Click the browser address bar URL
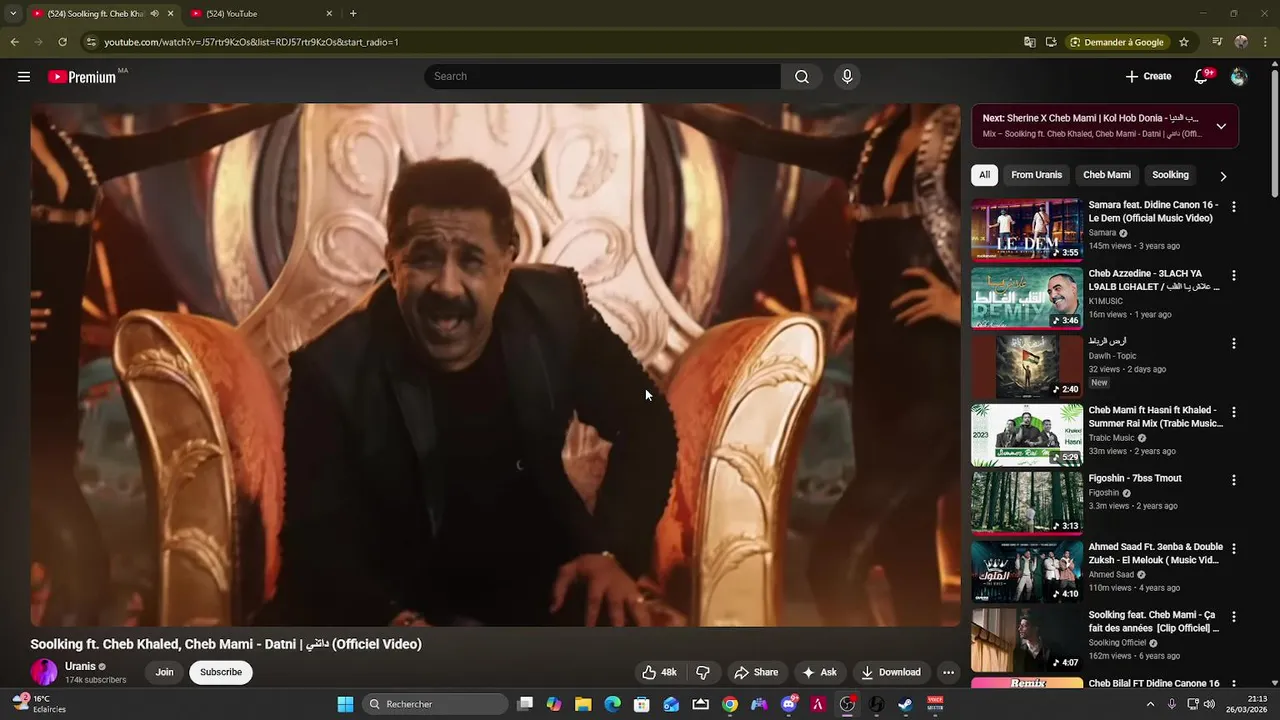 pyautogui.click(x=252, y=42)
